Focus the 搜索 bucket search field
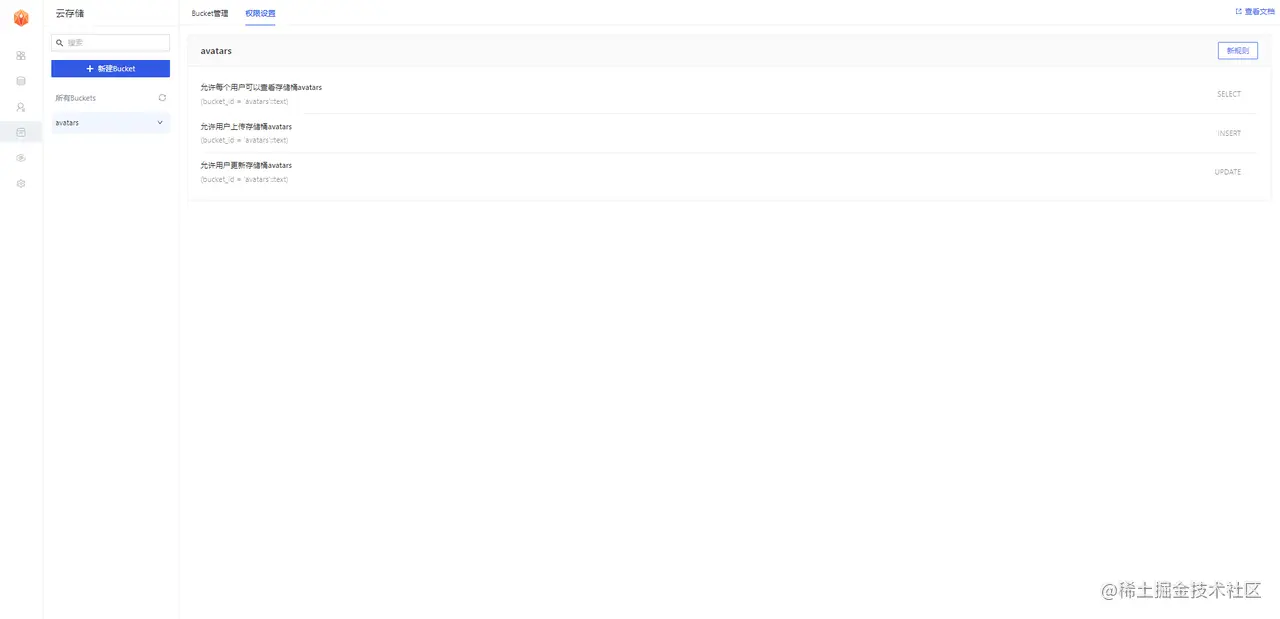 [110, 43]
